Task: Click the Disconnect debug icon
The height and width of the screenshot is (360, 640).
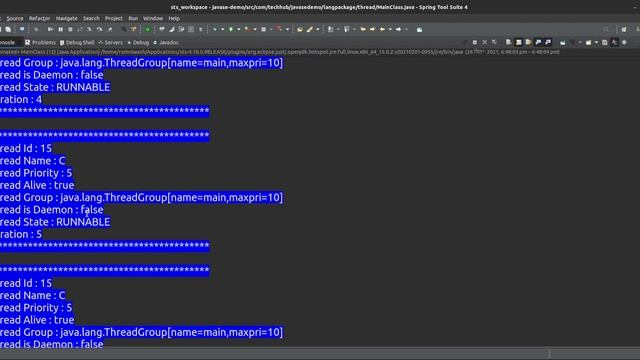Action: pyautogui.click(x=80, y=29)
